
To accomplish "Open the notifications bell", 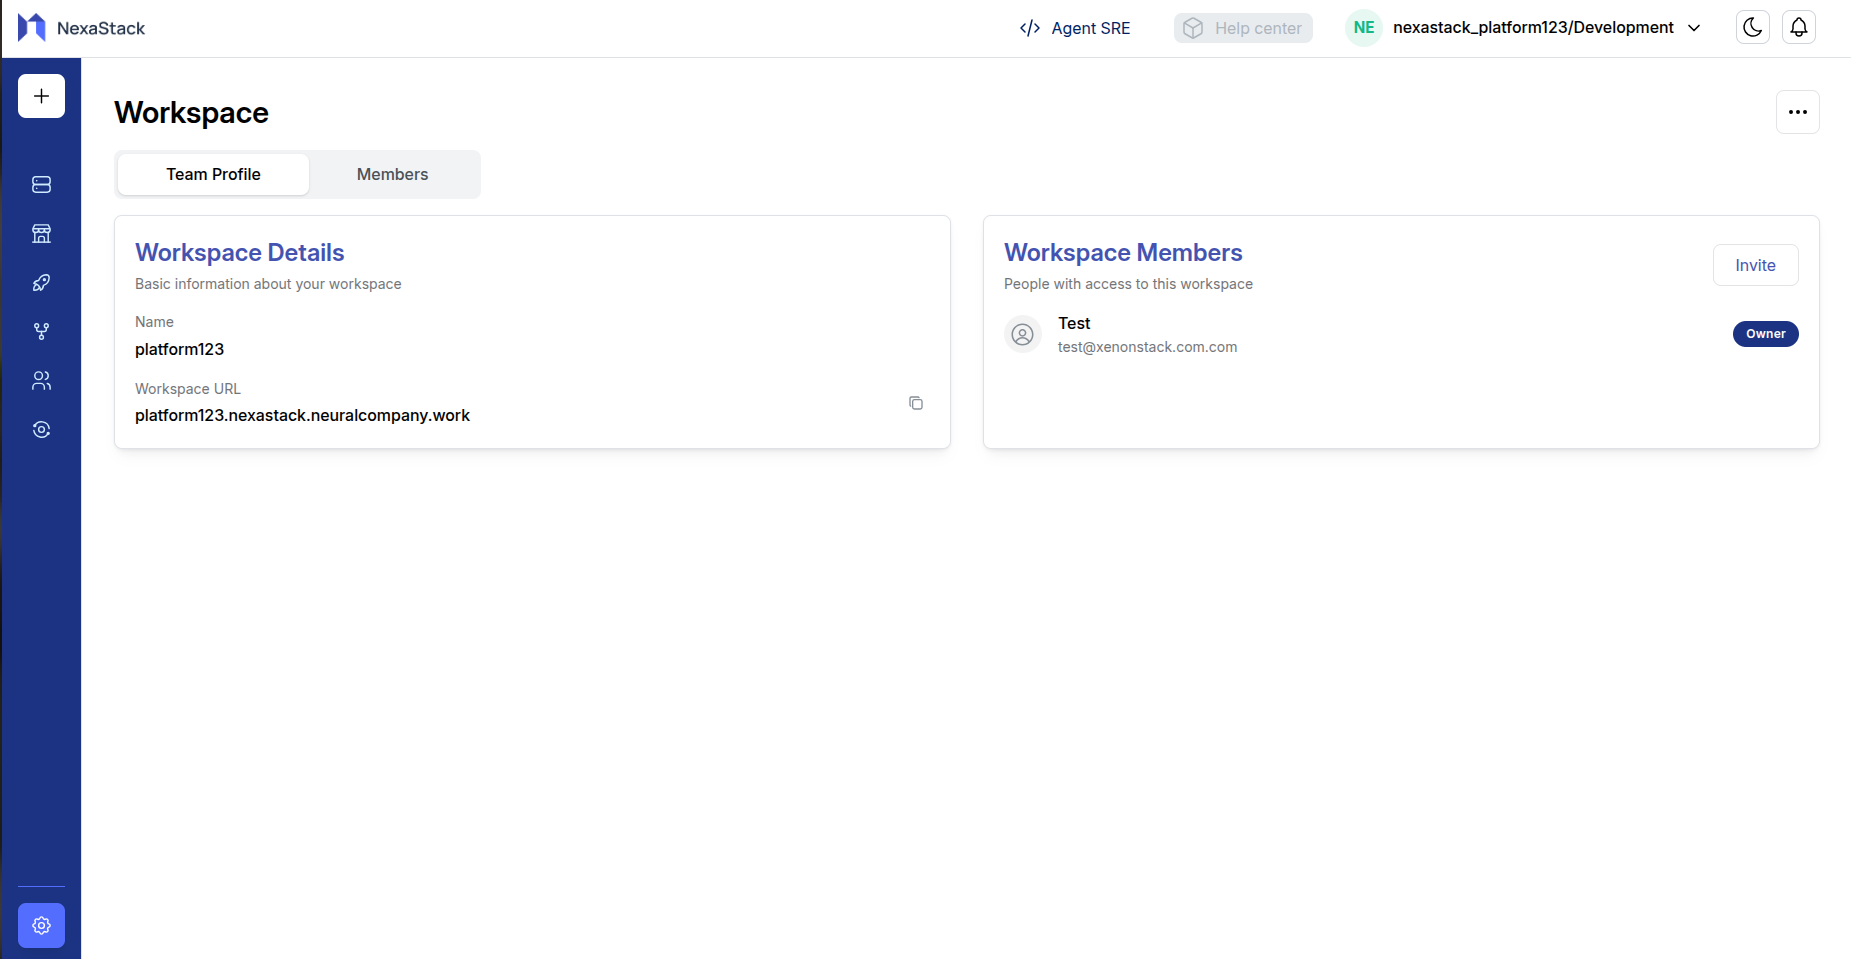I will pos(1798,27).
